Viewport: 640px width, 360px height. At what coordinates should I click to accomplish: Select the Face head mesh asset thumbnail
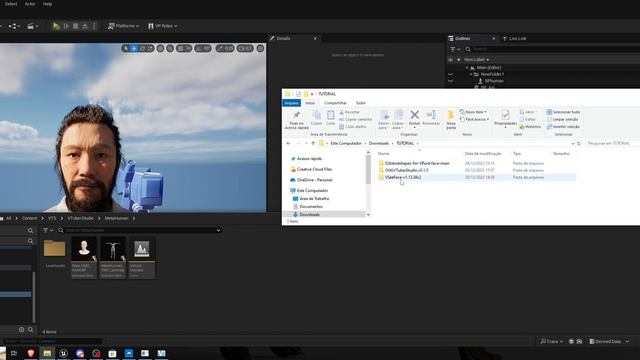pyautogui.click(x=84, y=249)
